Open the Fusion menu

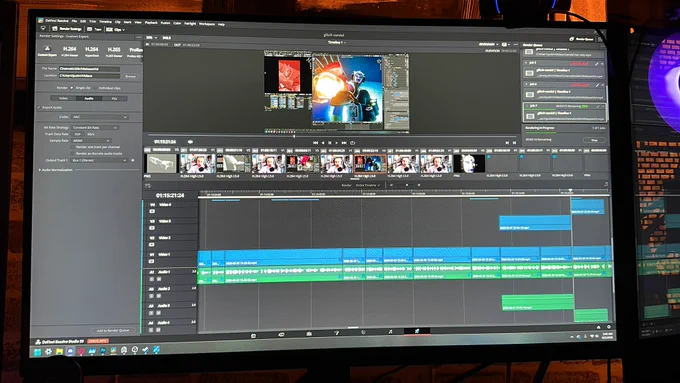point(165,23)
